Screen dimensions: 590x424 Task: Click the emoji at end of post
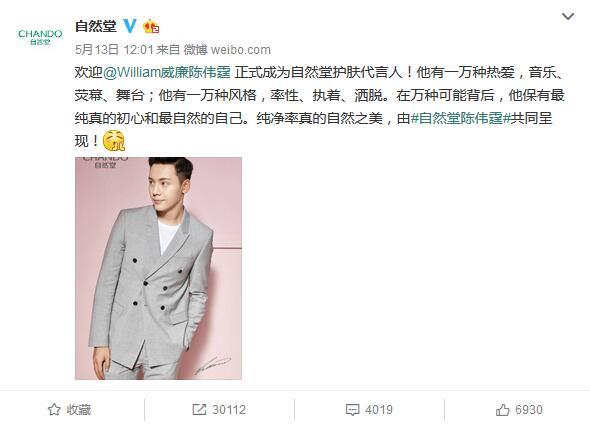114,141
